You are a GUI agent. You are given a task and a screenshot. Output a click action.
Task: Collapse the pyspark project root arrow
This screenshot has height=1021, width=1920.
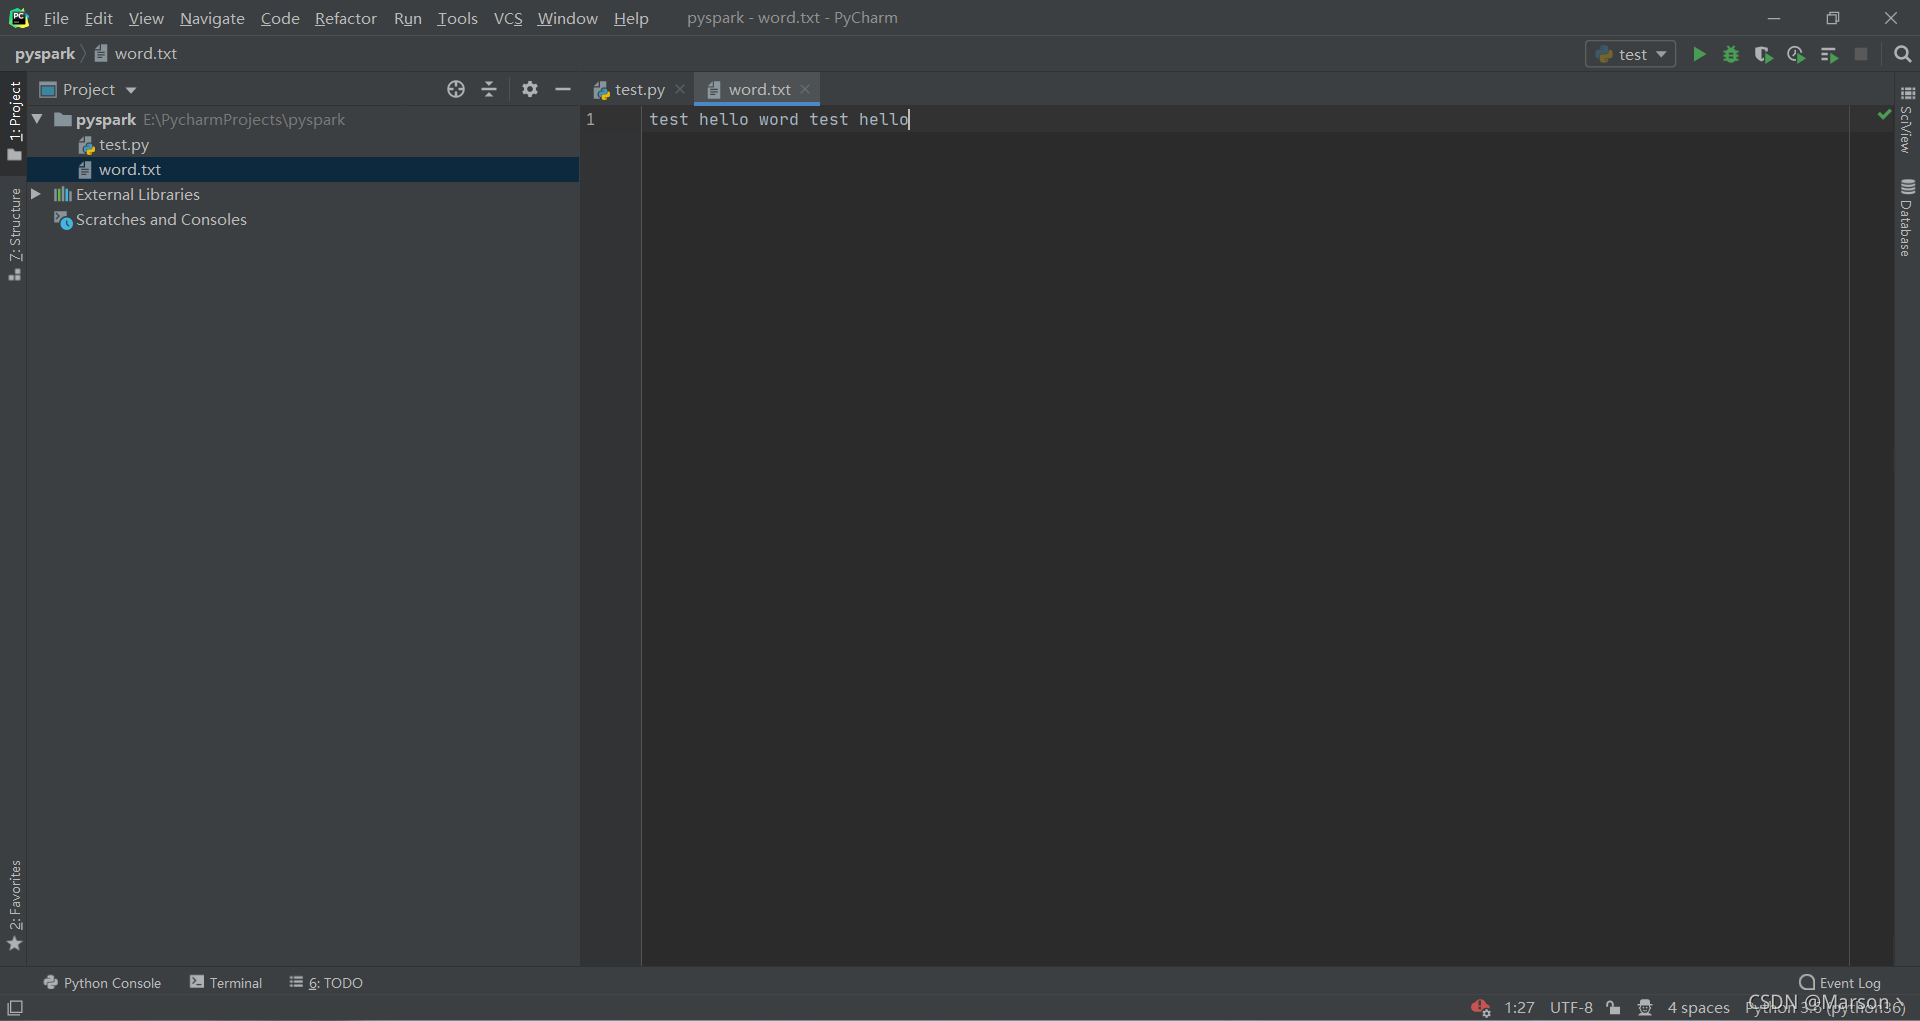pos(37,119)
